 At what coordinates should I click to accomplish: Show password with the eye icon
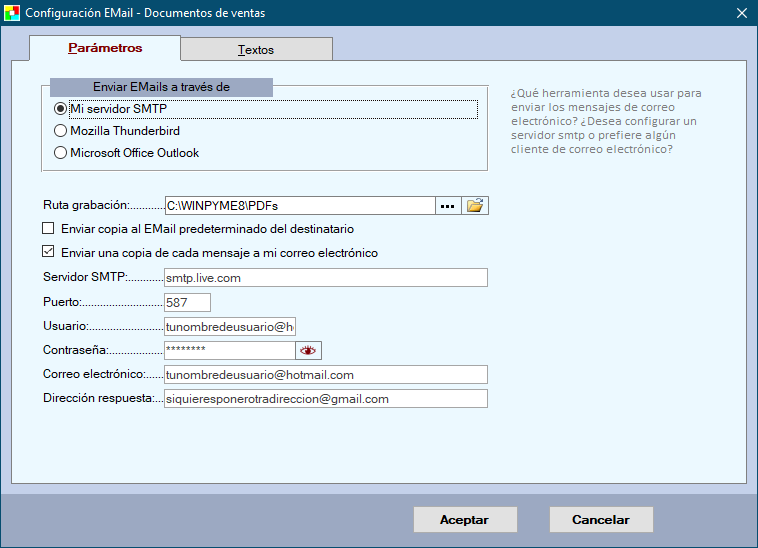(x=308, y=351)
